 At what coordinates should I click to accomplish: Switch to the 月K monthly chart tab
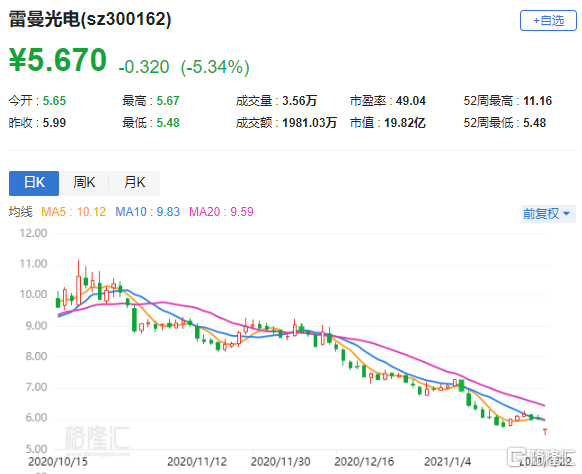(x=134, y=183)
